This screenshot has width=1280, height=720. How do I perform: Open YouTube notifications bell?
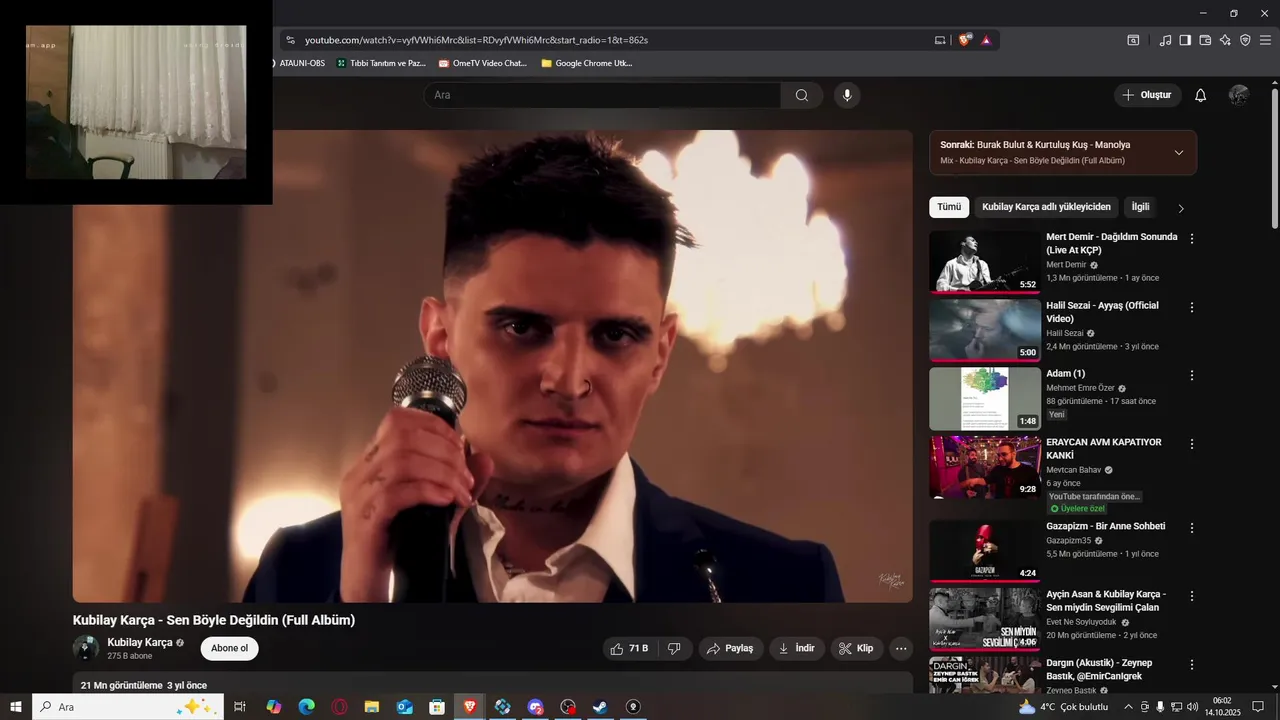[1201, 95]
